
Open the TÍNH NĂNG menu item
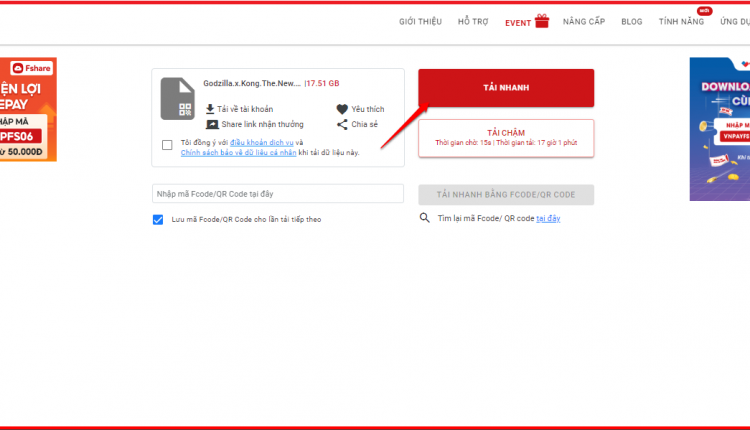[x=681, y=22]
